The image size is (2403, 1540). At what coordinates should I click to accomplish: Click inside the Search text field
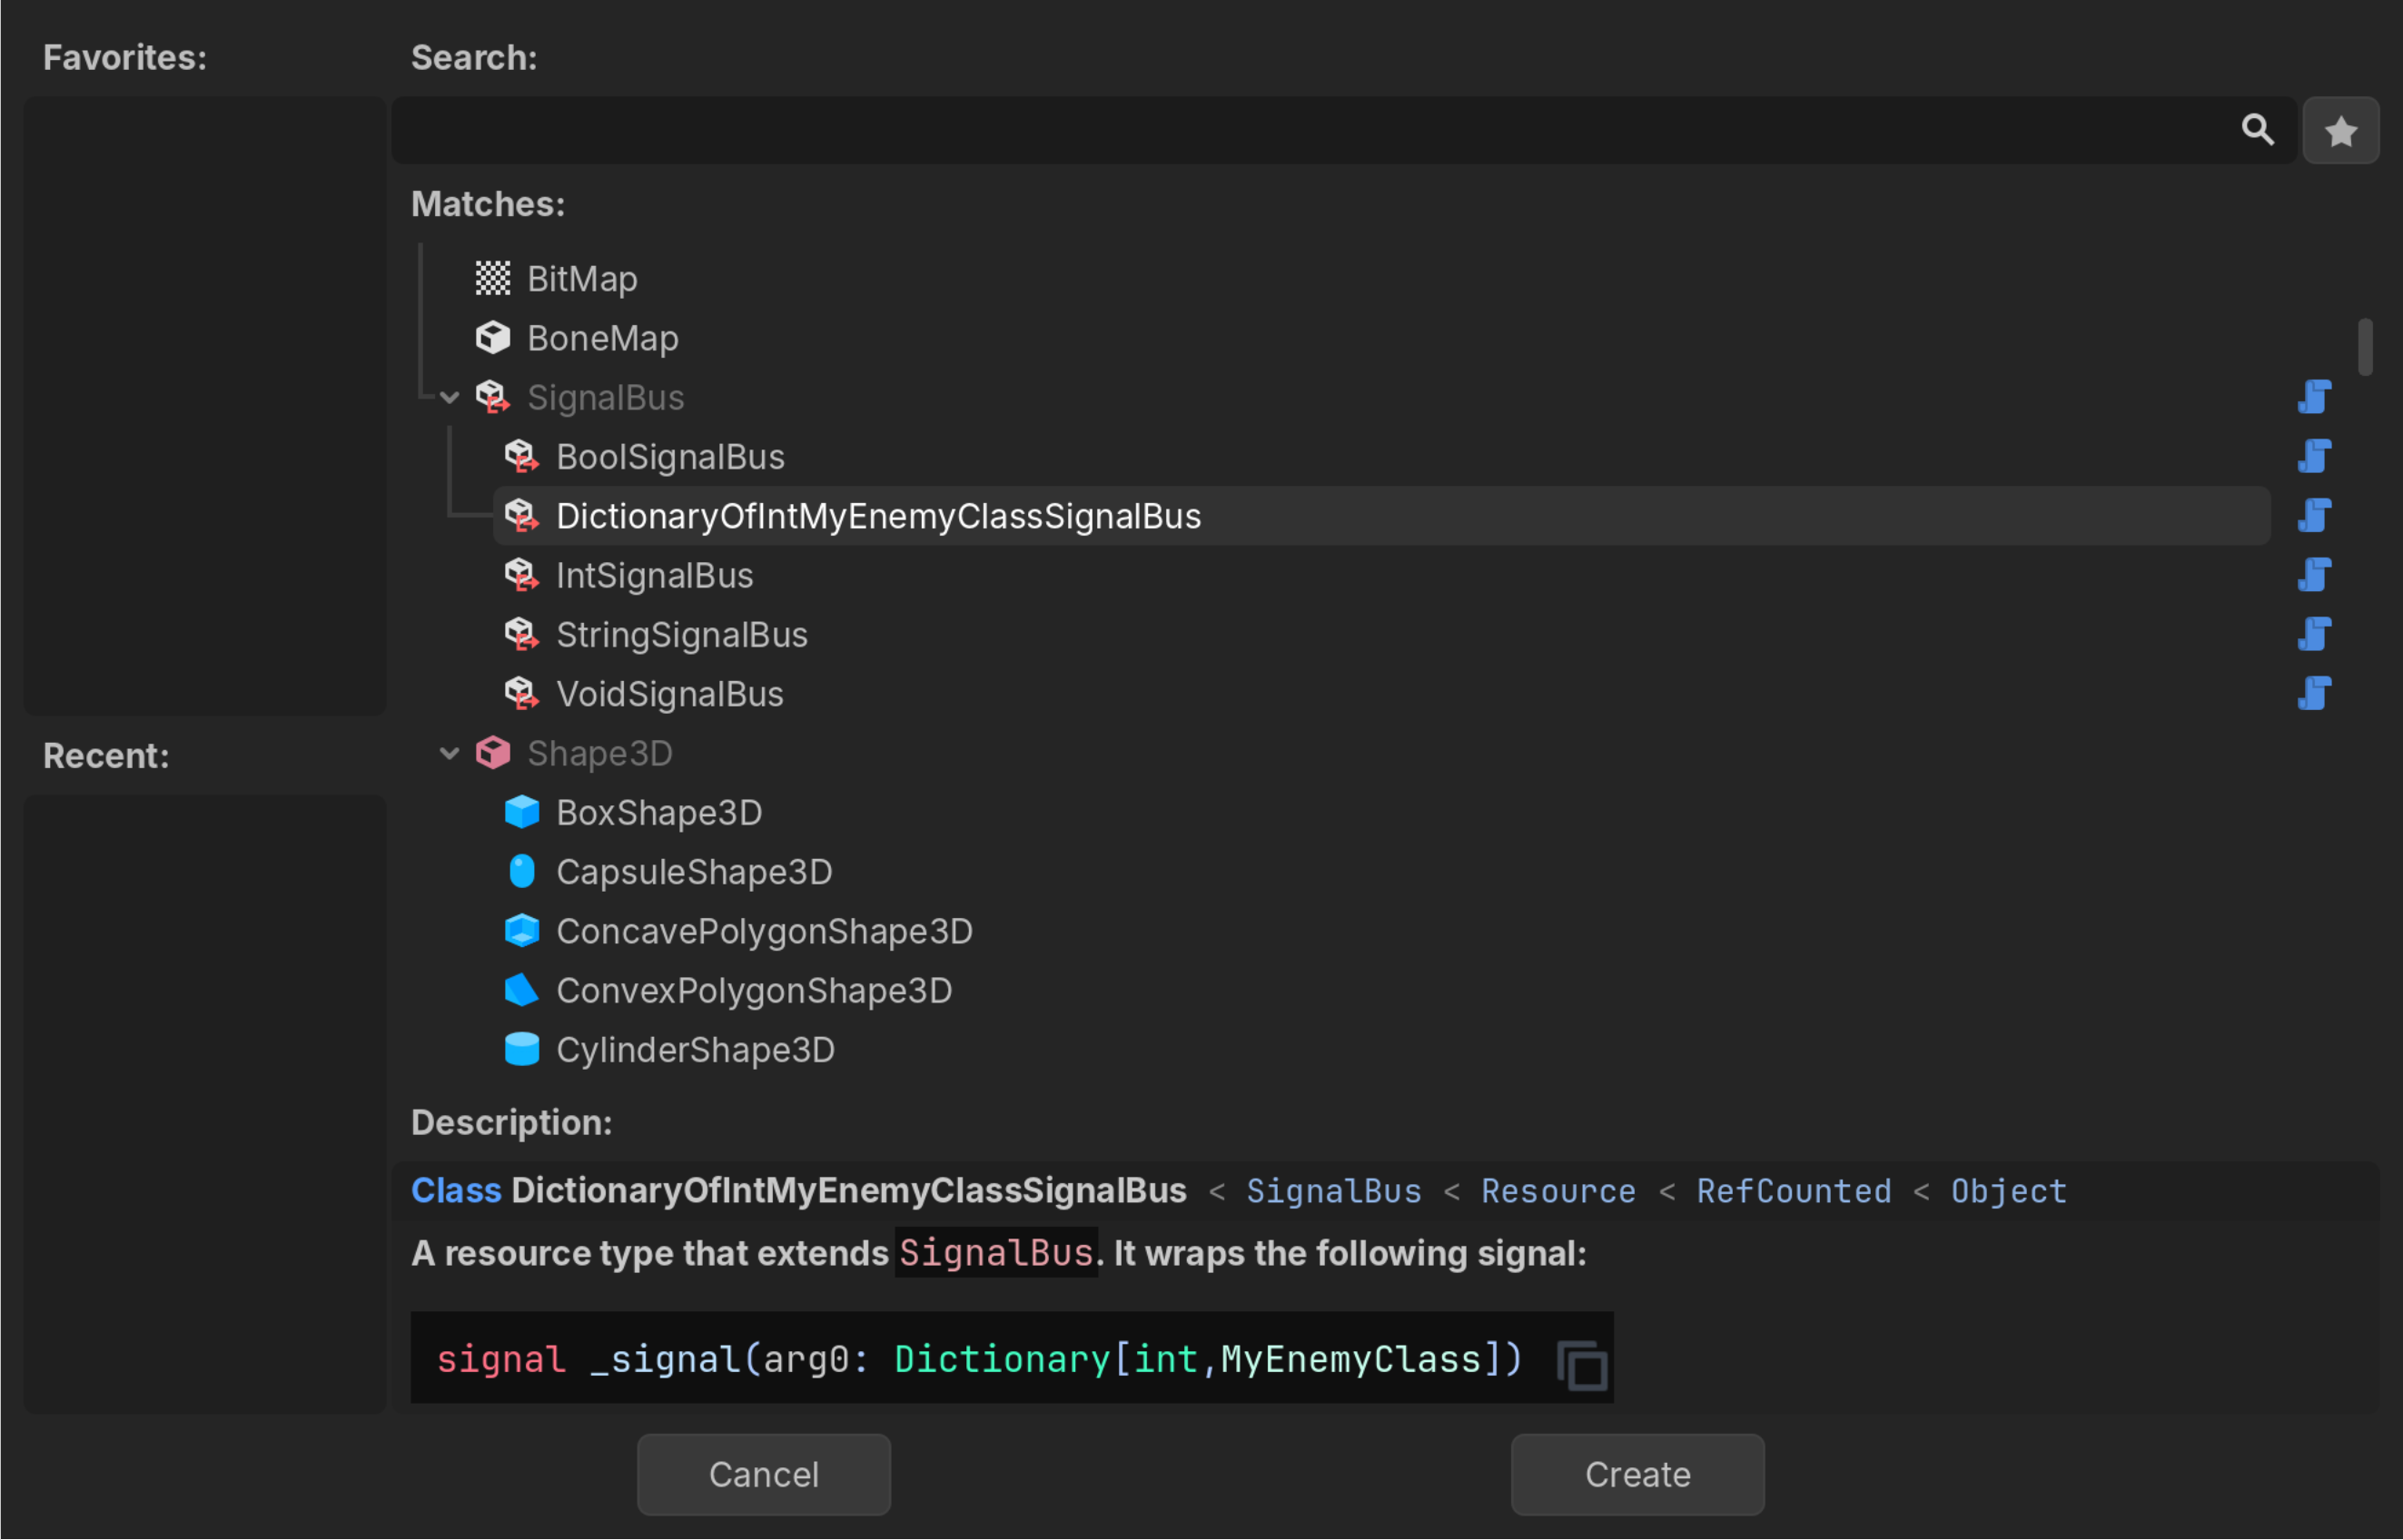click(1200, 130)
